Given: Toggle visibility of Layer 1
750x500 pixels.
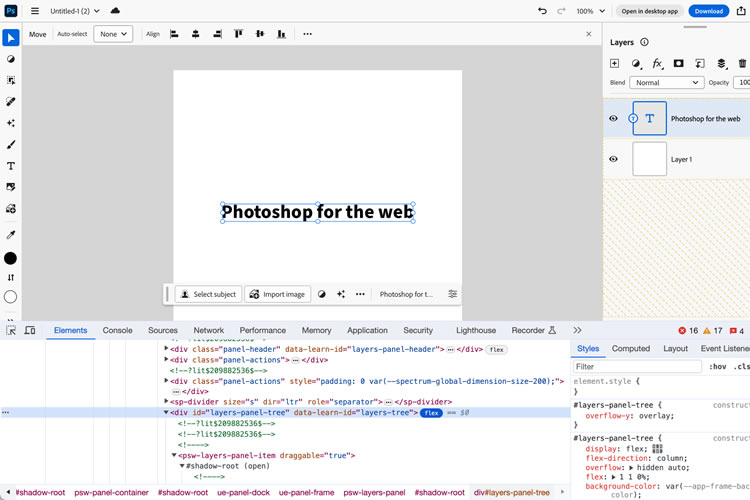Looking at the screenshot, I should [614, 159].
